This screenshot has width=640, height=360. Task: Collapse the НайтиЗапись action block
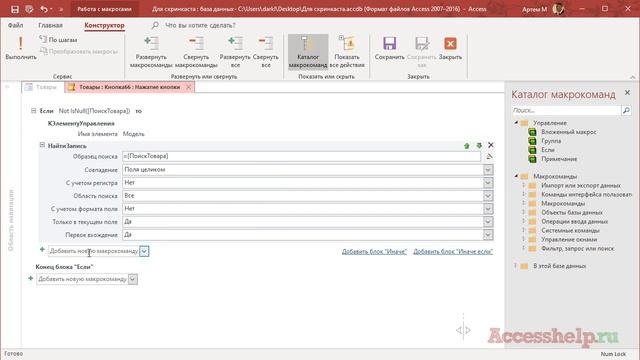(x=42, y=145)
